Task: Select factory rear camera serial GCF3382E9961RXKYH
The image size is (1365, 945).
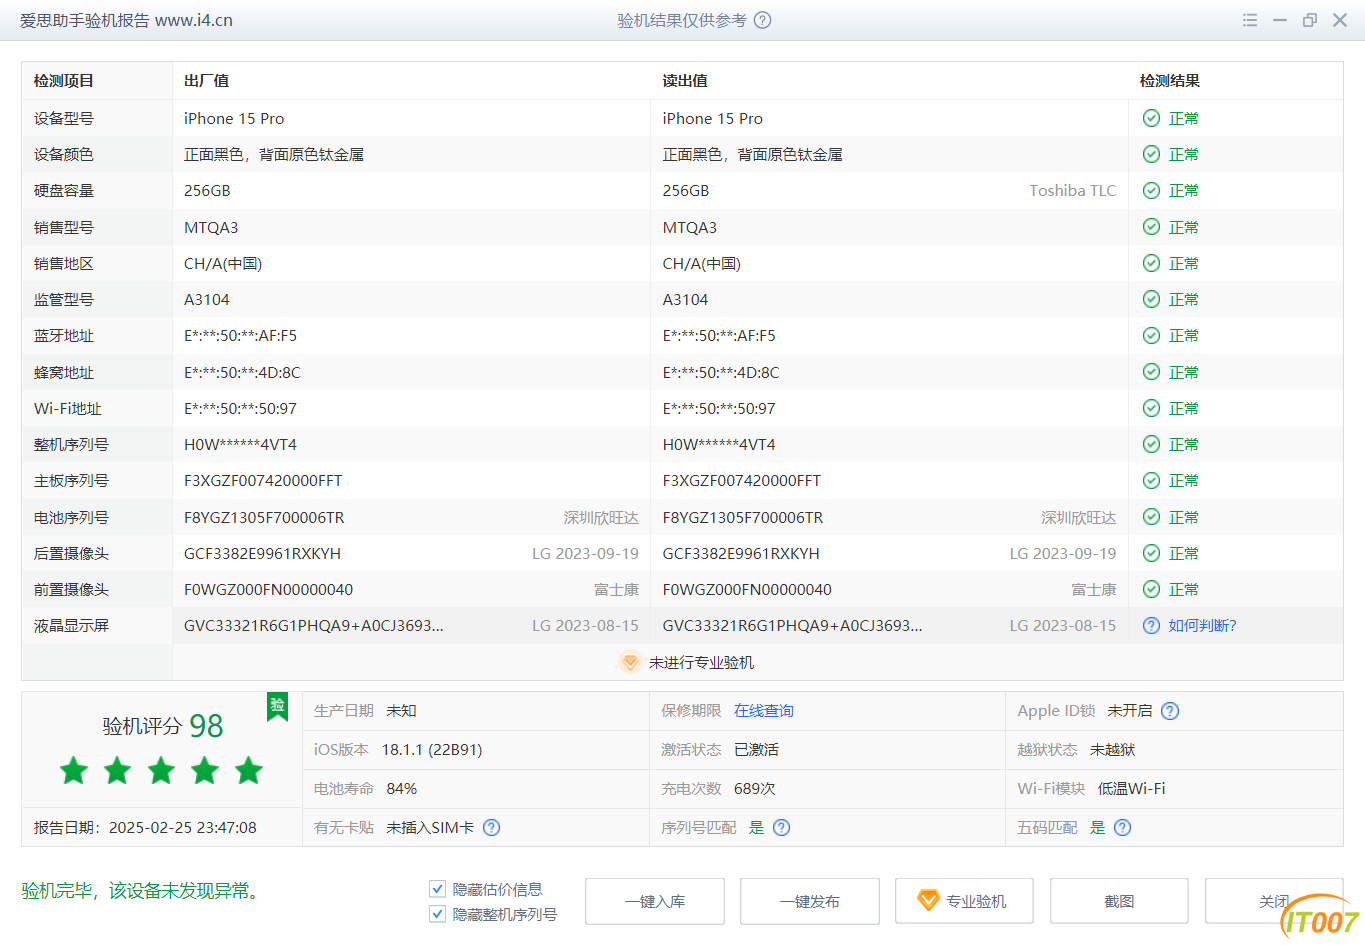Action: 262,553
